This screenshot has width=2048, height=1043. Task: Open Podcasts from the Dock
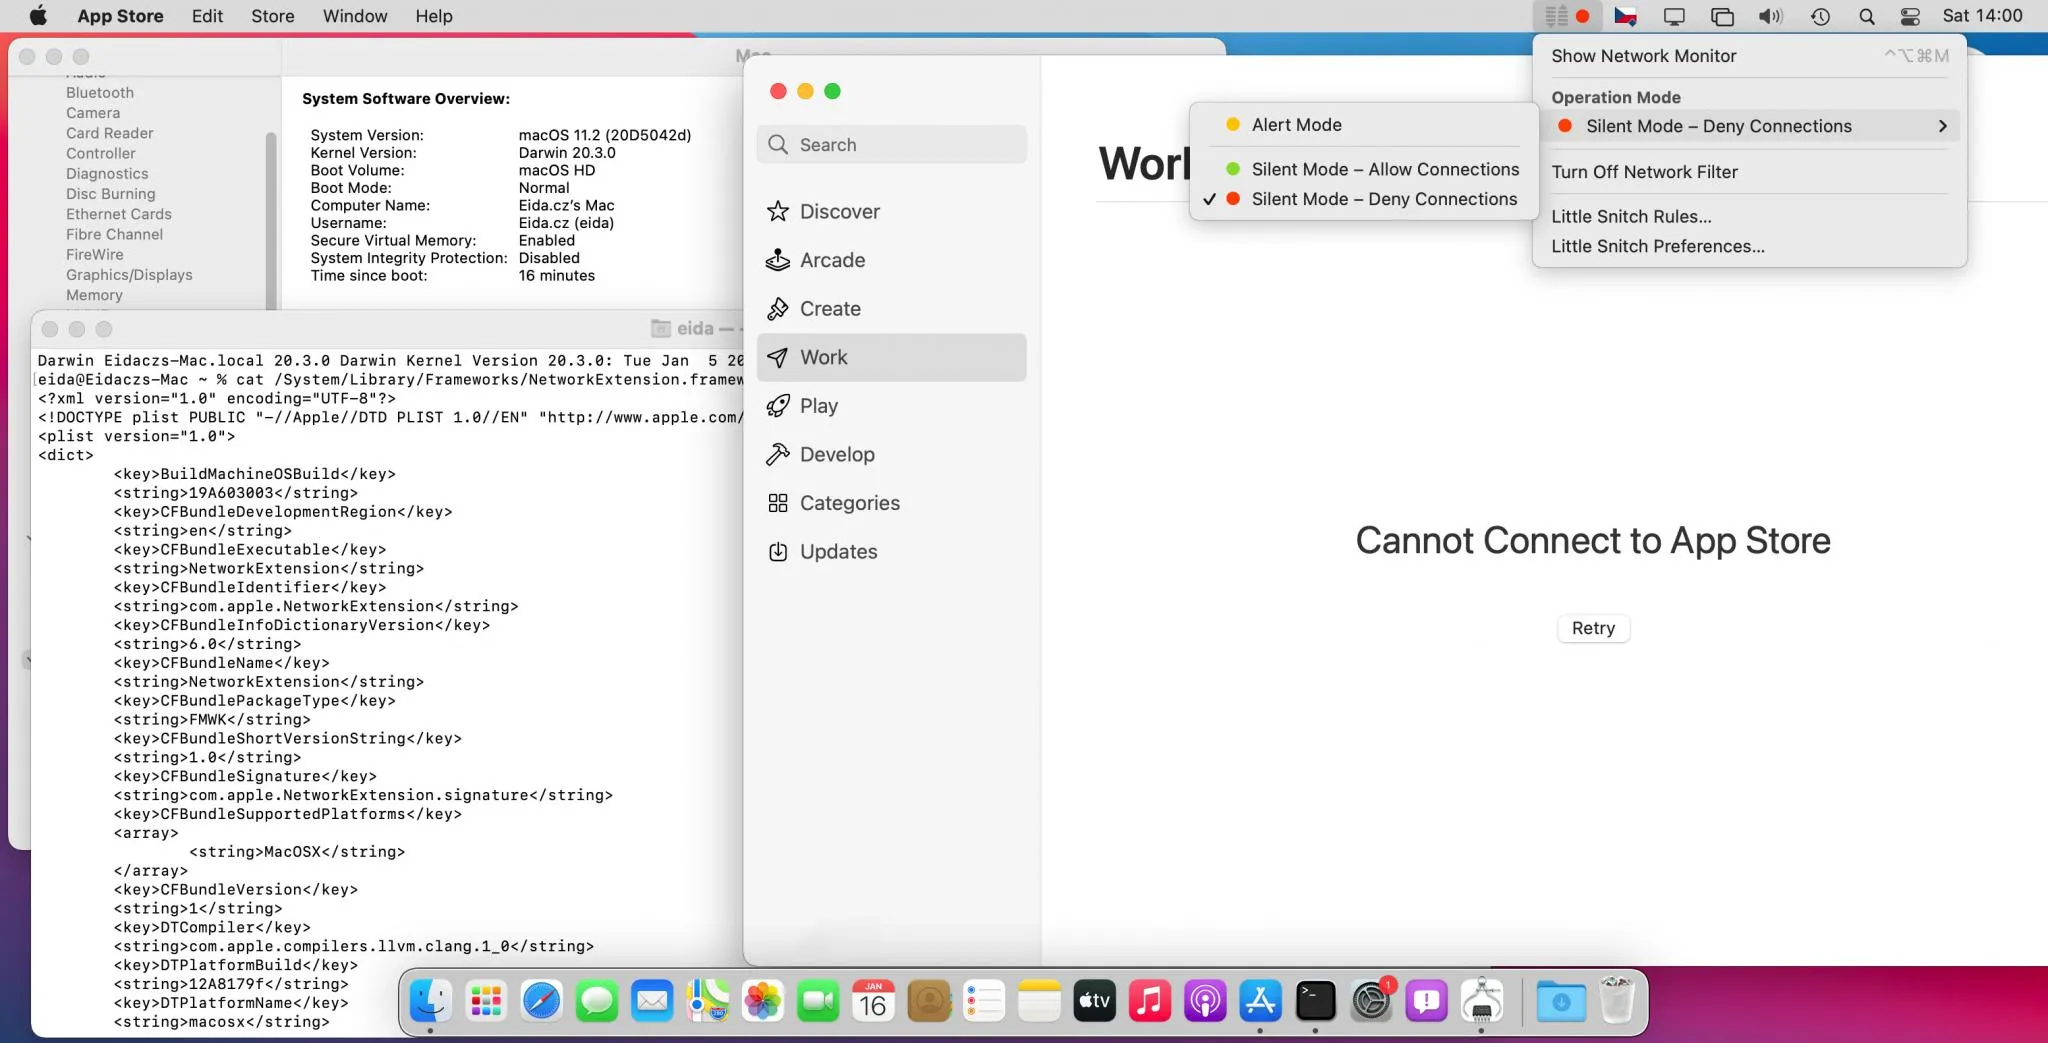click(1205, 1000)
